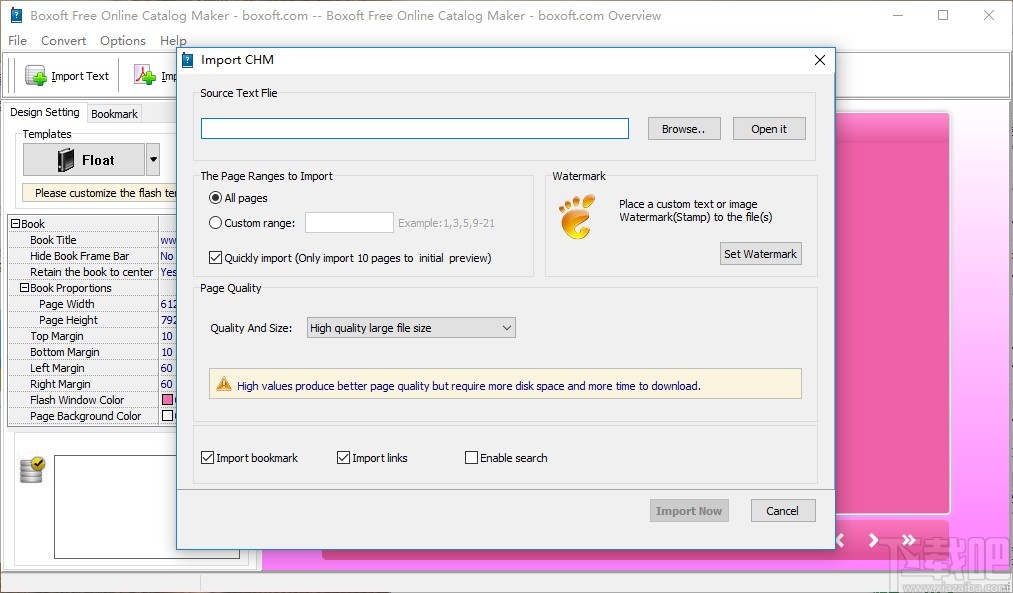
Task: Open the template selector arrow next to Float
Action: 154,159
